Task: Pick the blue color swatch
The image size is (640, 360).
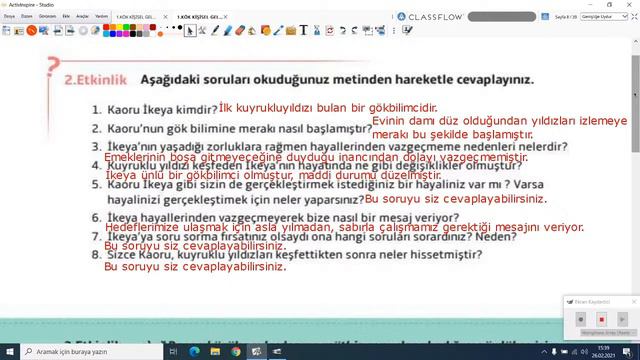Action: point(113,34)
